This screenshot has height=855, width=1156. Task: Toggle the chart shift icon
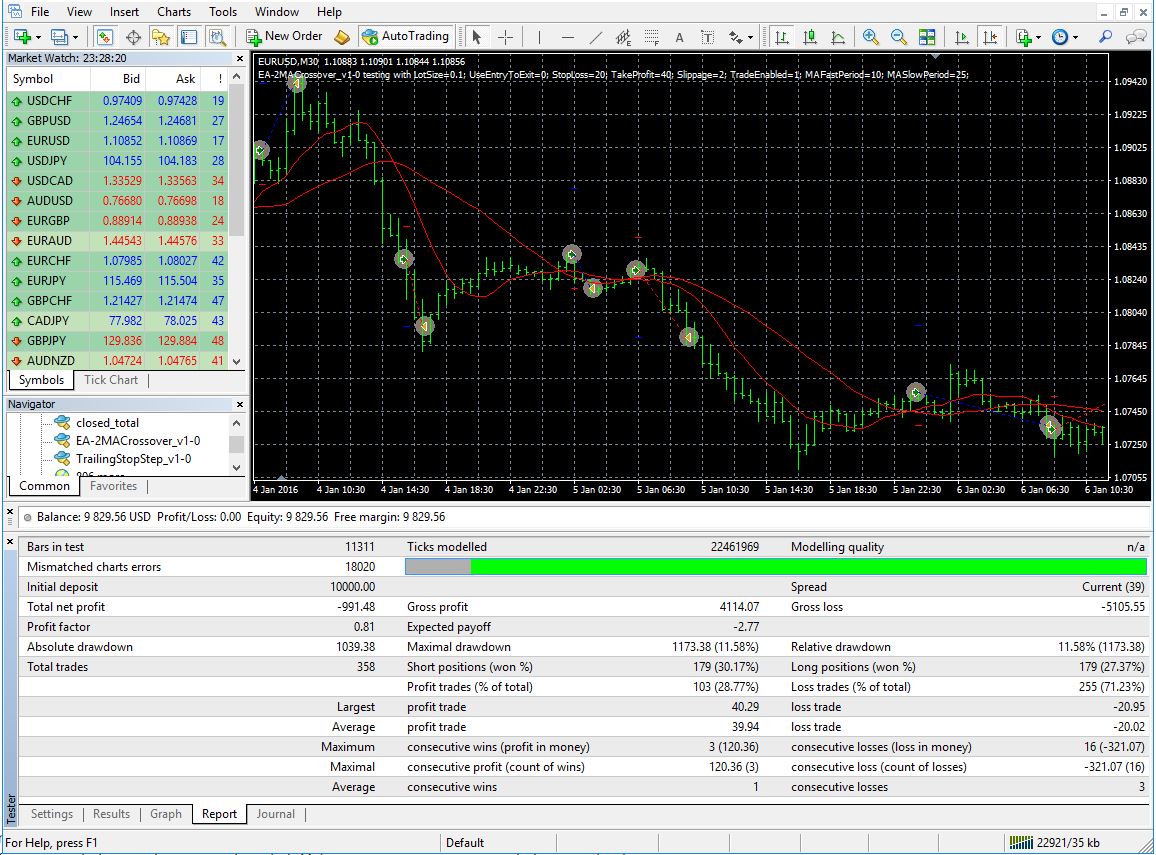(989, 36)
